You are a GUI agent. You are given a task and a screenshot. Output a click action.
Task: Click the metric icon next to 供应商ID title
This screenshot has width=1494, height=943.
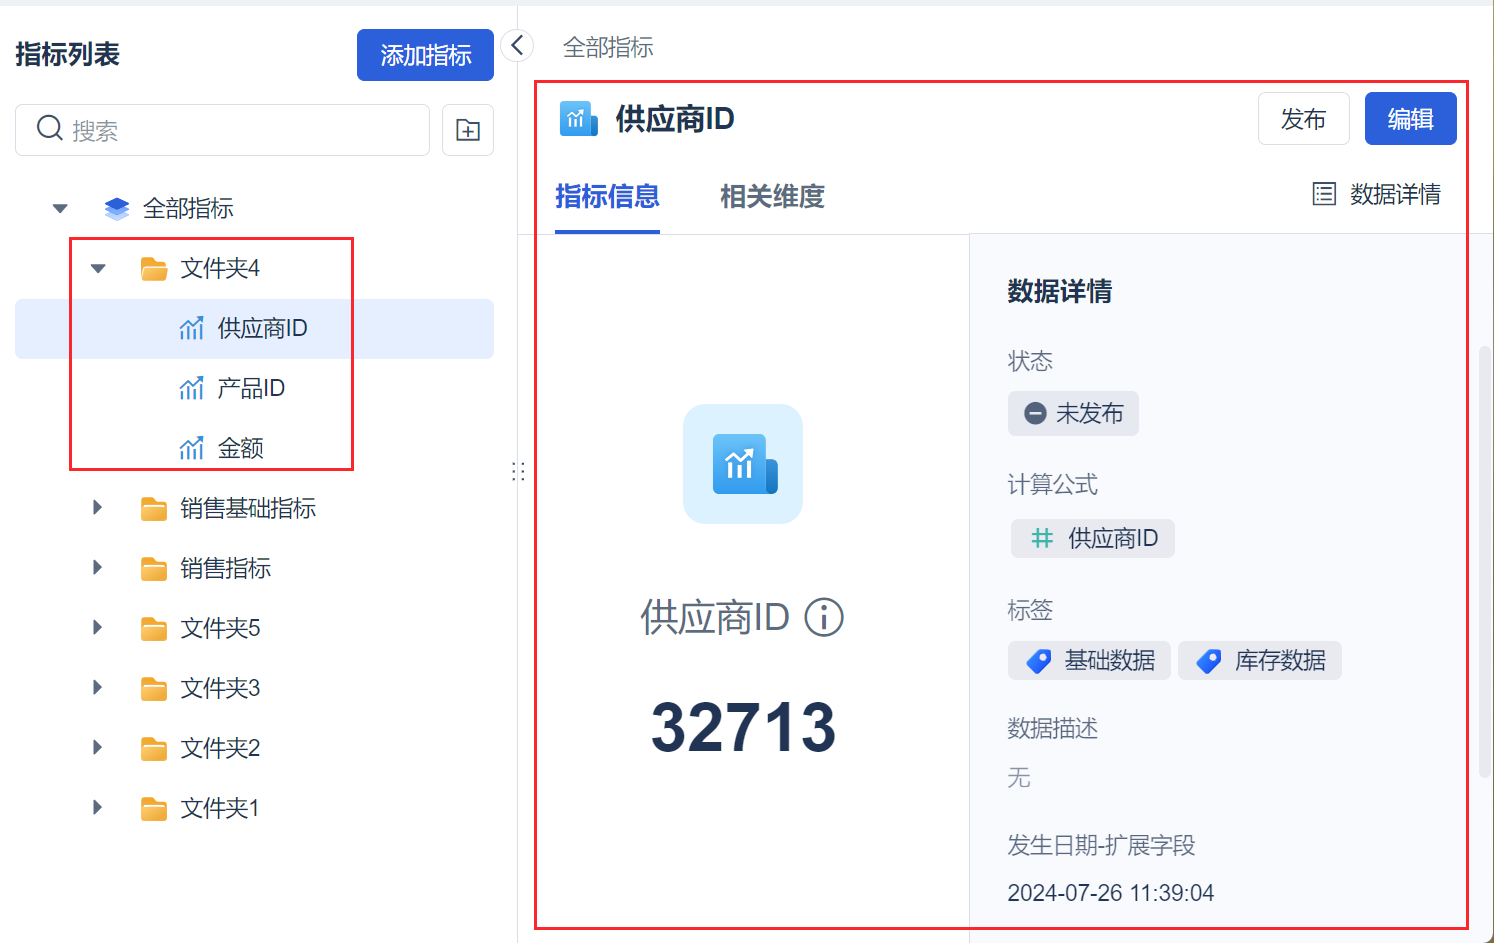579,119
